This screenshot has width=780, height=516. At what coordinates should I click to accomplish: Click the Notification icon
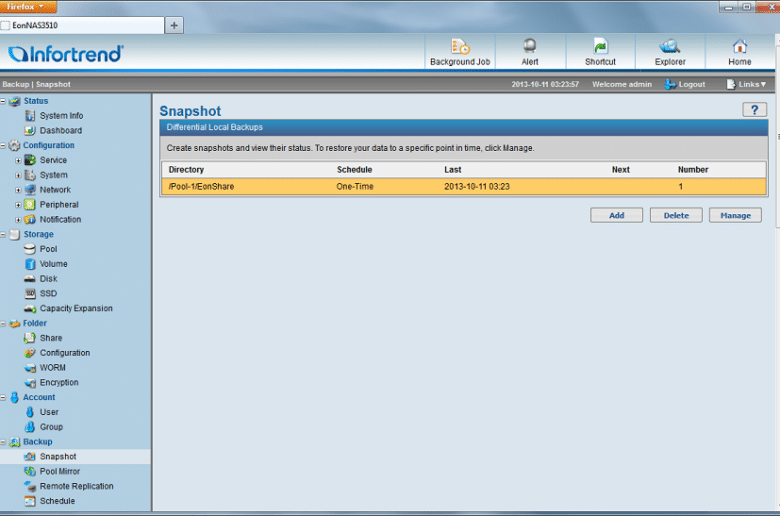(x=30, y=219)
